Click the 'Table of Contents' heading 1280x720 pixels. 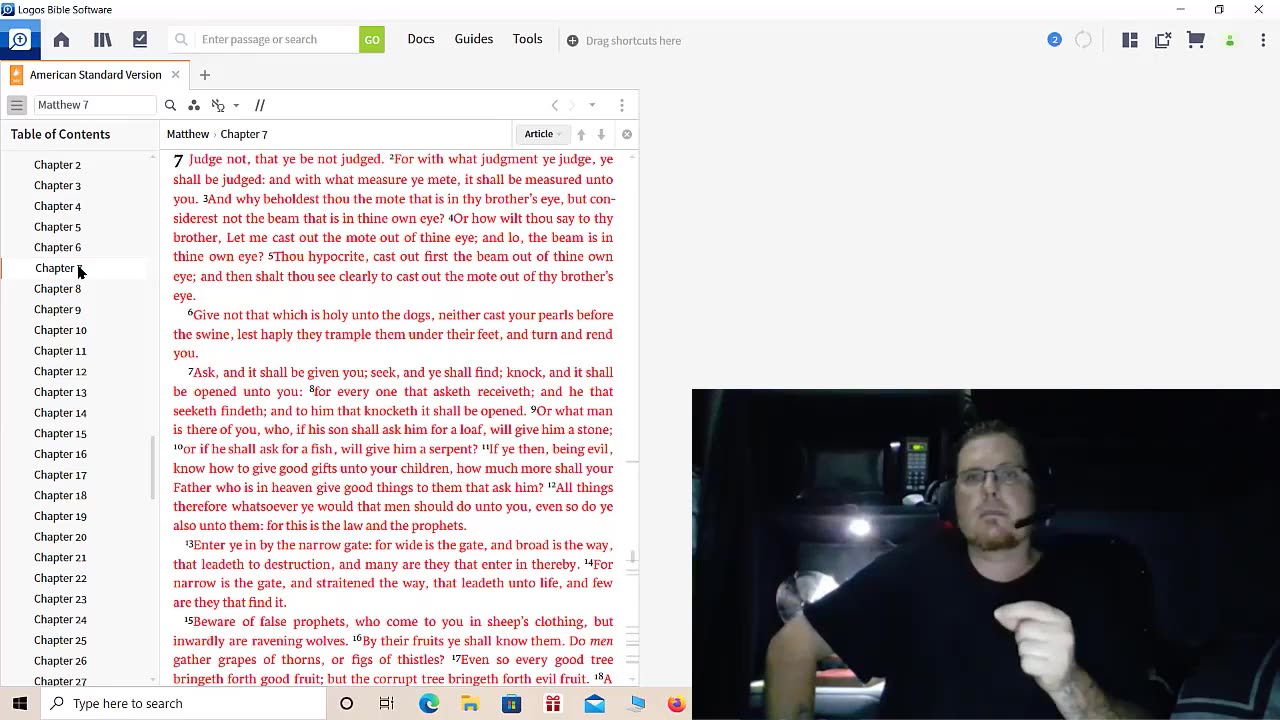coord(60,134)
